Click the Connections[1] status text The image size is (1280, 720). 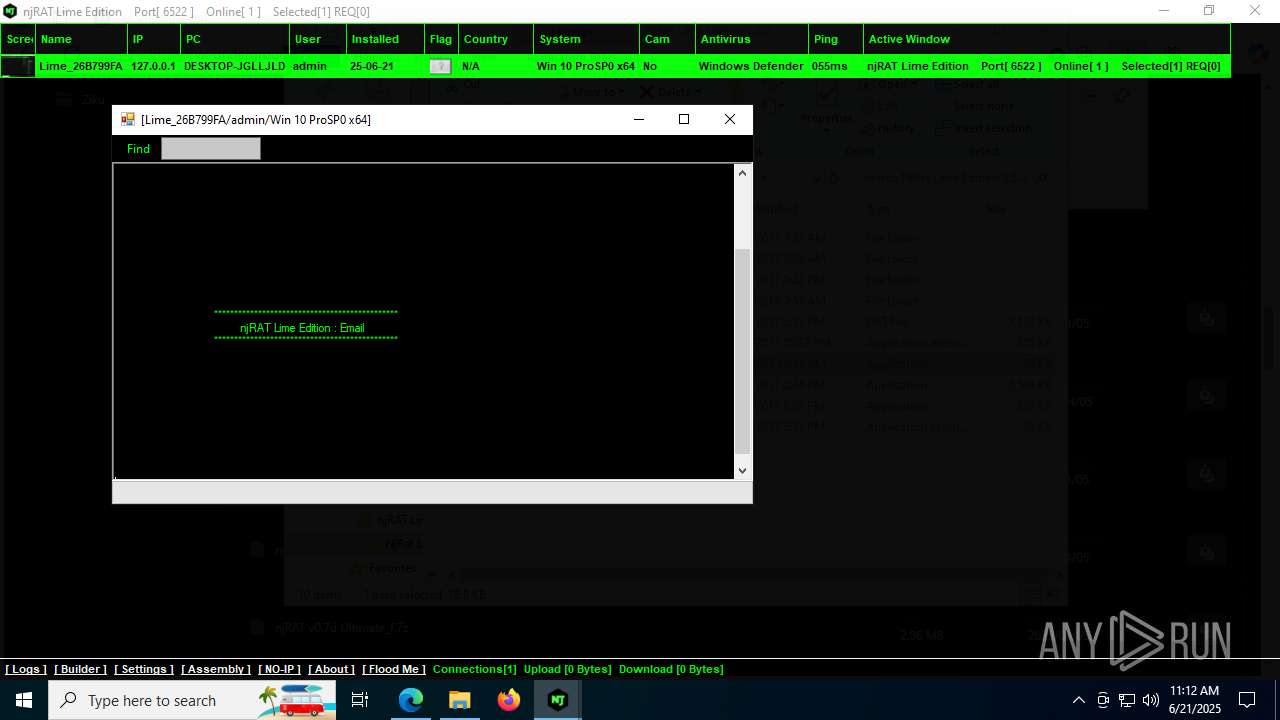(475, 669)
